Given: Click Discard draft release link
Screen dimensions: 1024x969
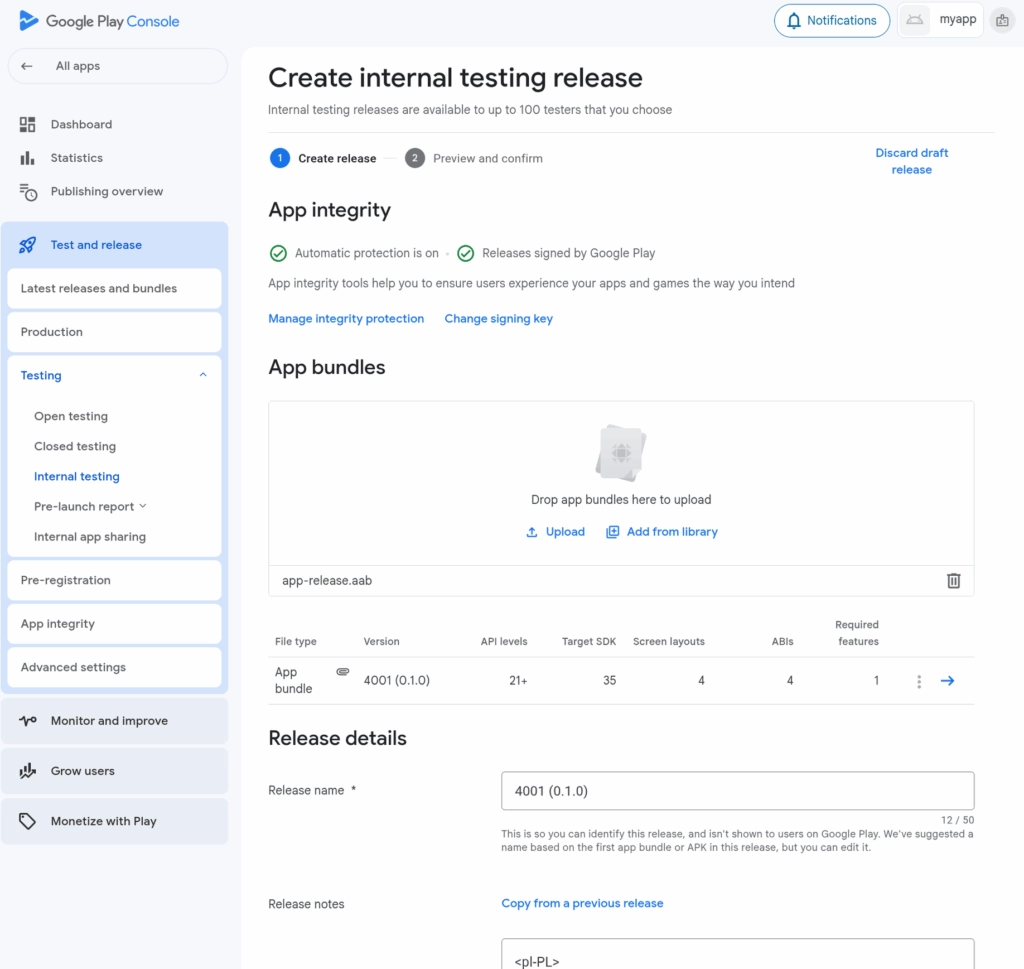Looking at the screenshot, I should [x=911, y=161].
